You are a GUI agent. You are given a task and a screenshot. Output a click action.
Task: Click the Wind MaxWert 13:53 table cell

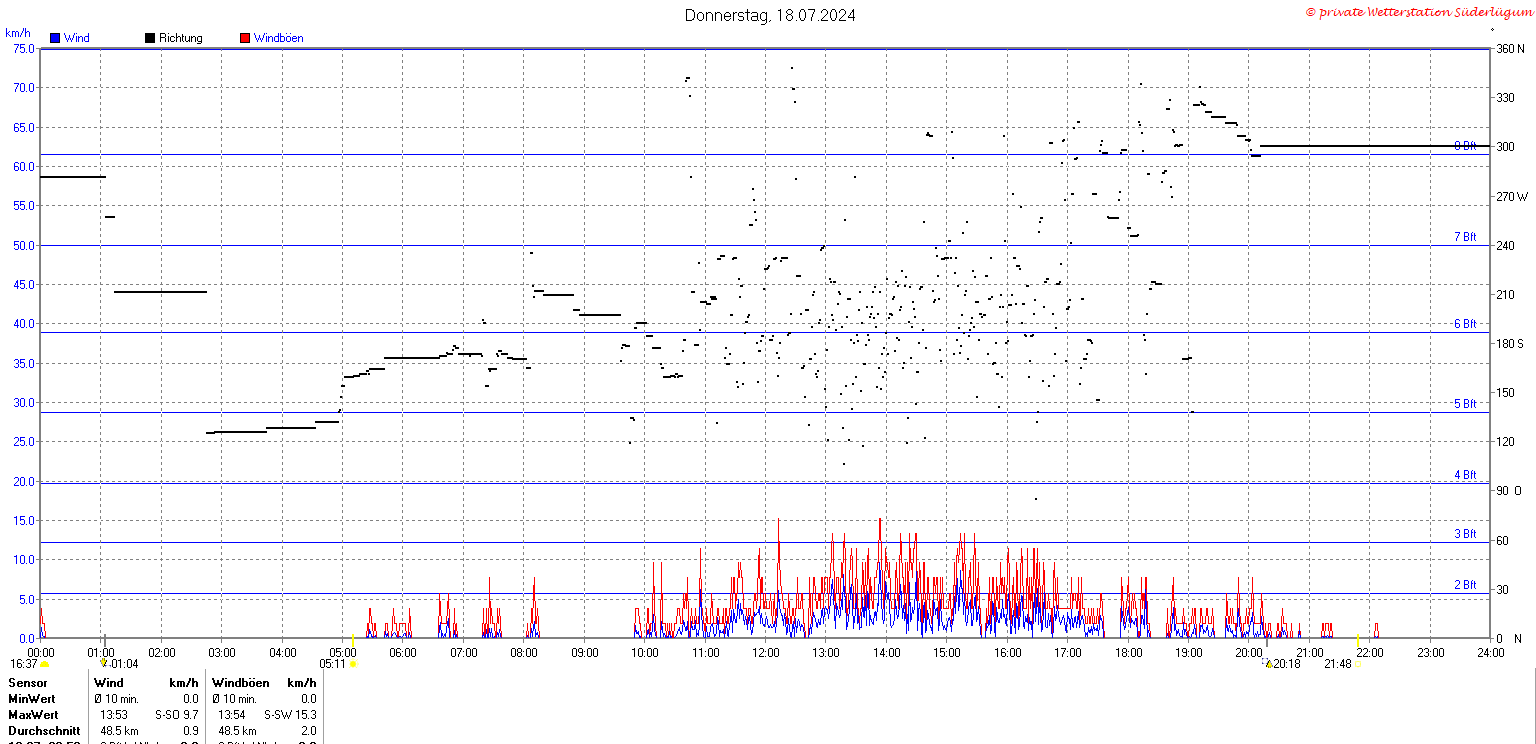pyautogui.click(x=112, y=715)
